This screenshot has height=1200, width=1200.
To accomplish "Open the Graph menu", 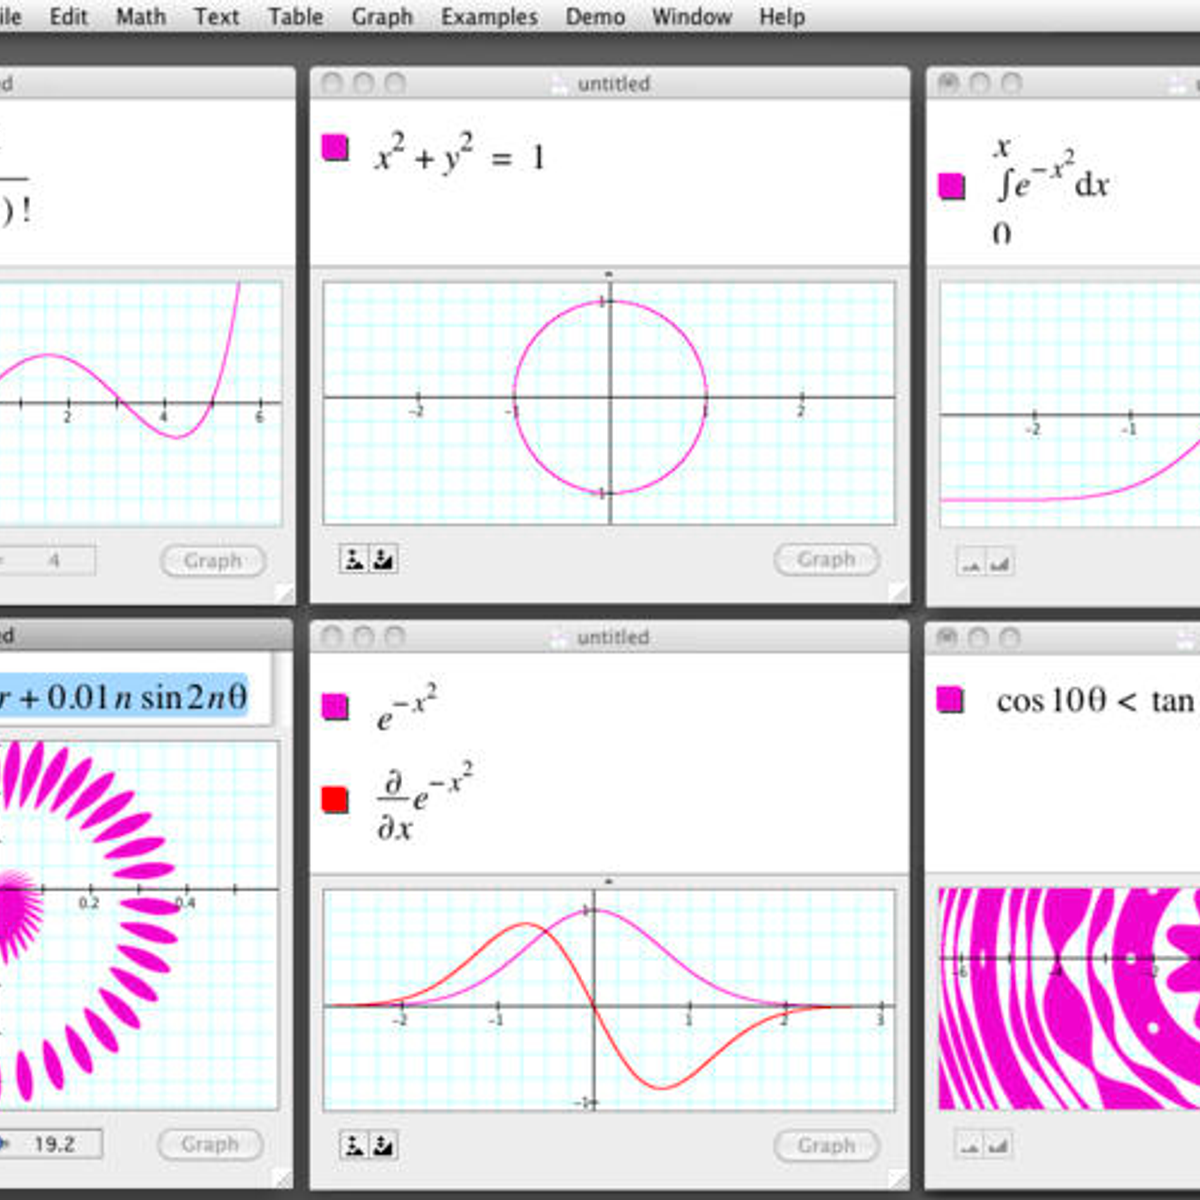I will (382, 17).
